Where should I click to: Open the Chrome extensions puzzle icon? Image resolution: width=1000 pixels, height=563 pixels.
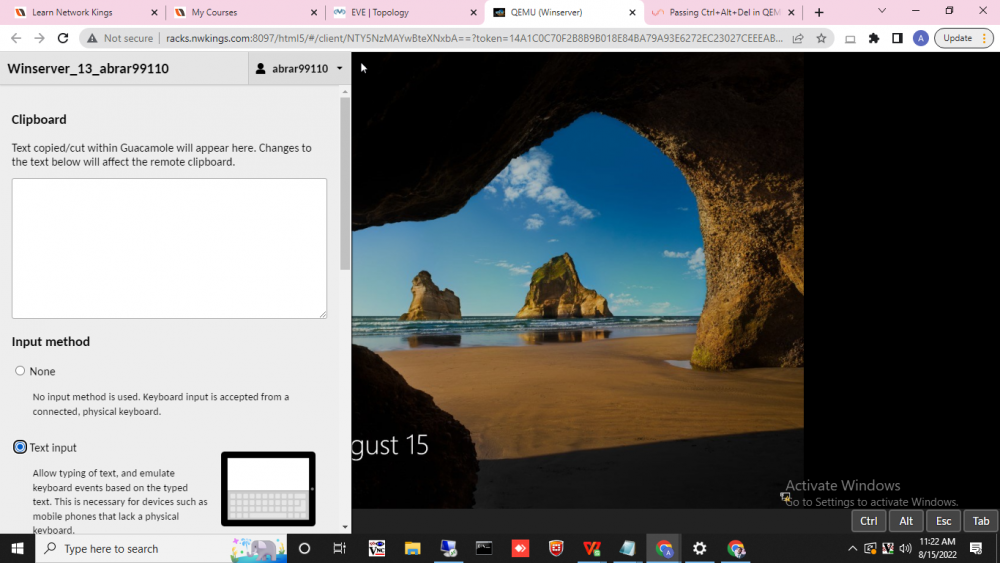[x=874, y=38]
